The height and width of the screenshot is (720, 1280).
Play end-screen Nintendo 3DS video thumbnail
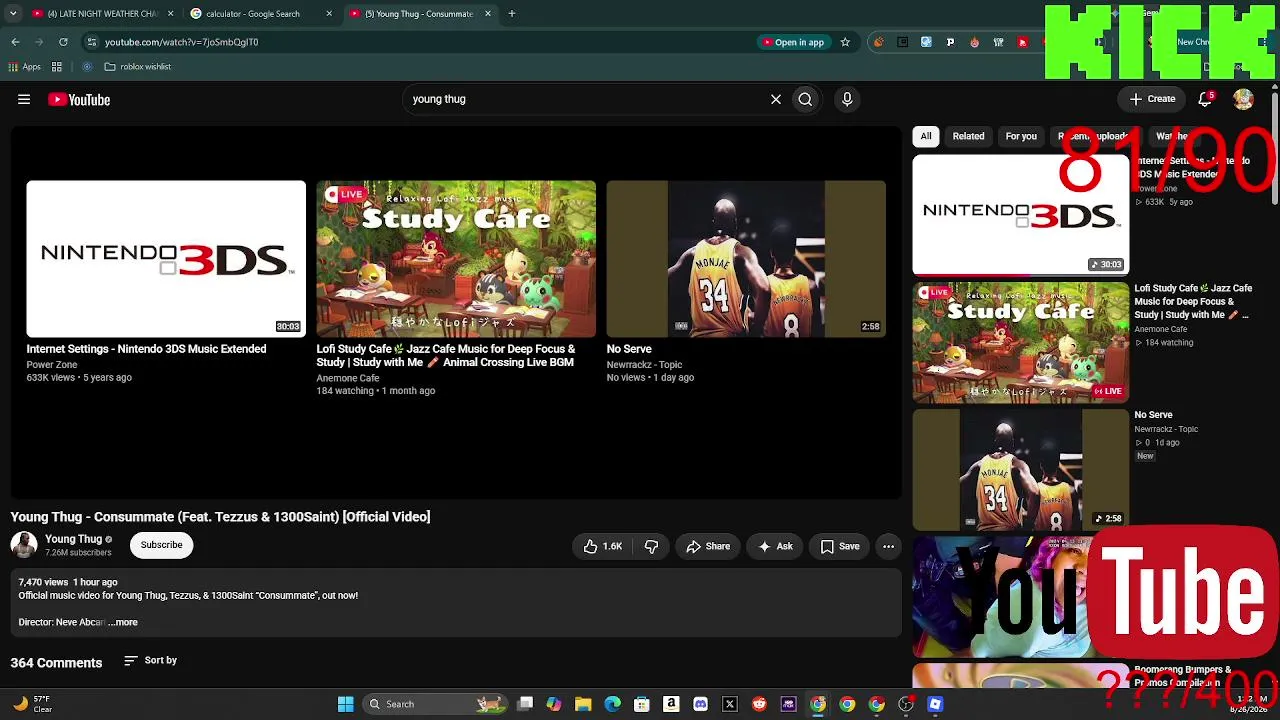(166, 259)
